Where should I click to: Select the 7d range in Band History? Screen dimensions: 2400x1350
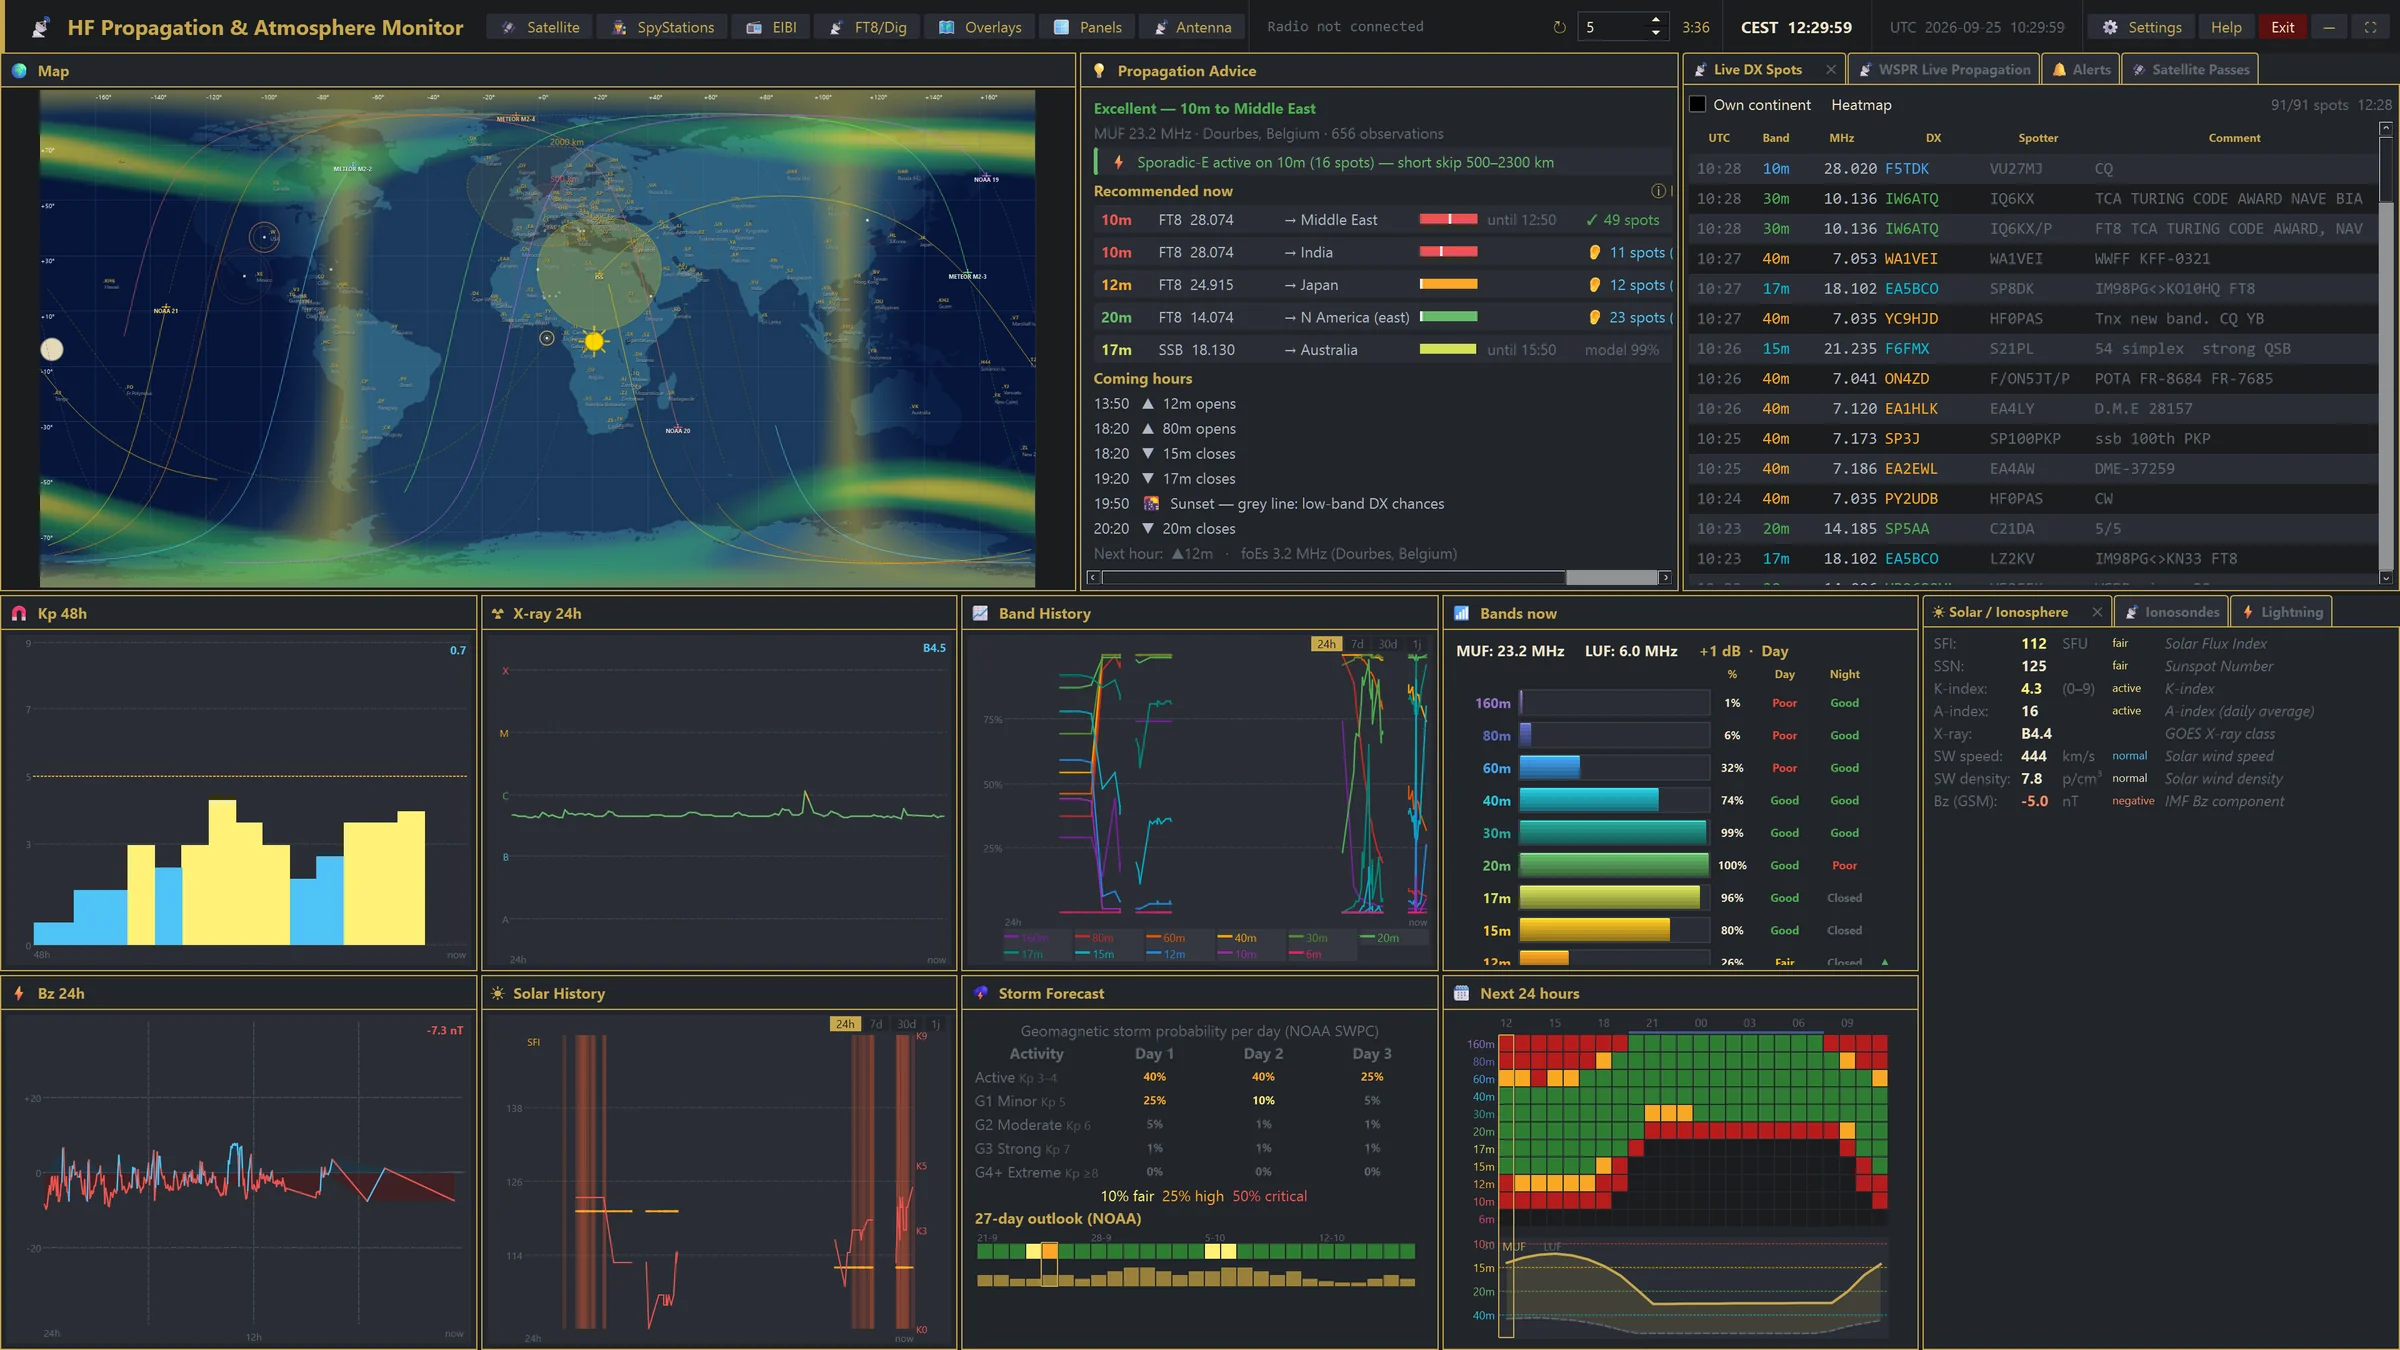1357,644
